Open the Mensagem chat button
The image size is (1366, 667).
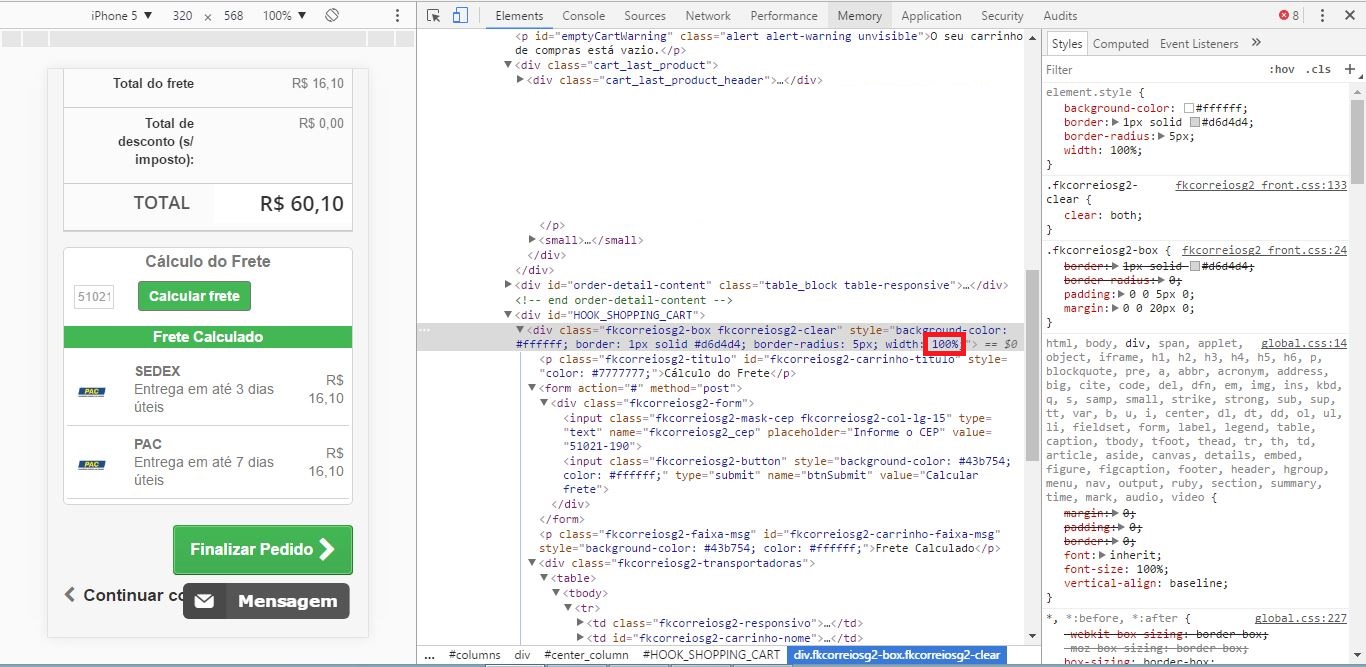tap(266, 601)
